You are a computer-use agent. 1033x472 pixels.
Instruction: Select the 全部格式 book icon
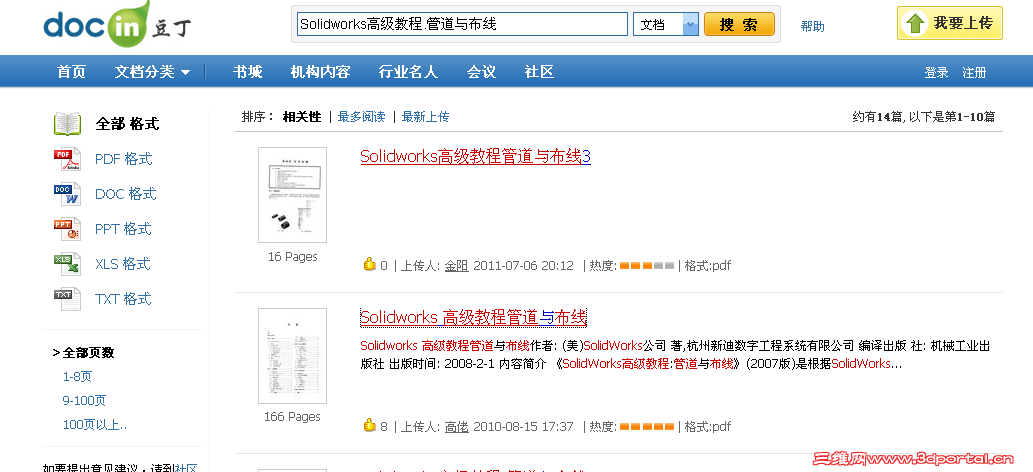point(67,124)
